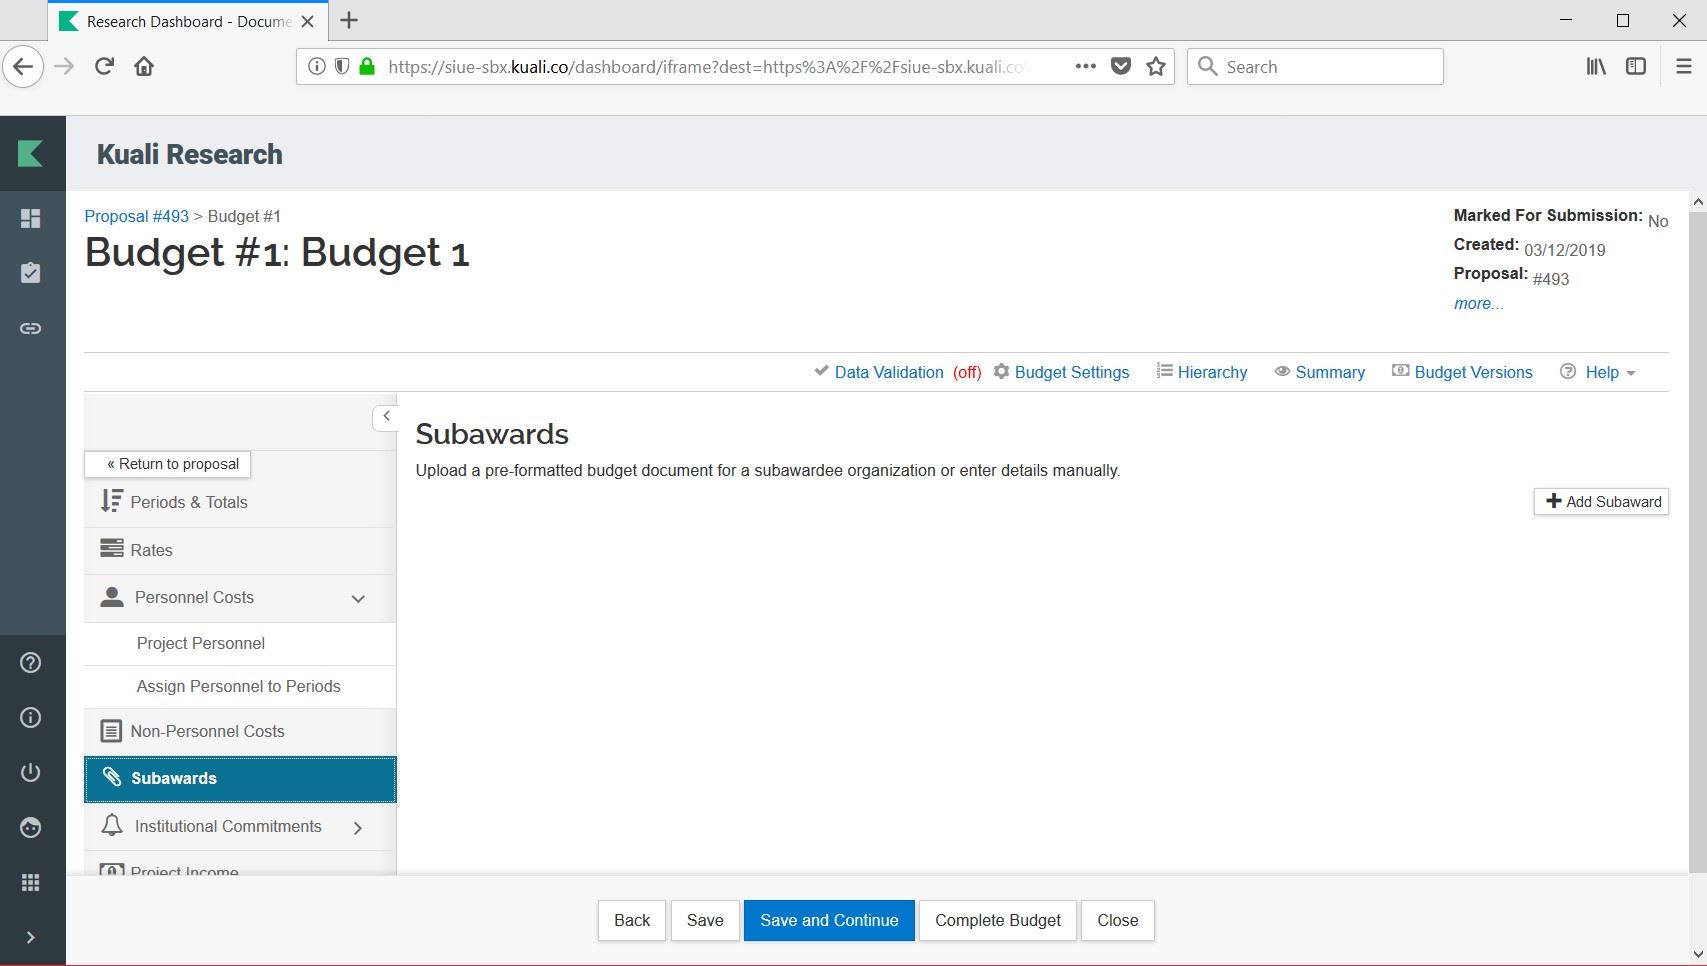Collapse the budget navigation panel

click(386, 416)
